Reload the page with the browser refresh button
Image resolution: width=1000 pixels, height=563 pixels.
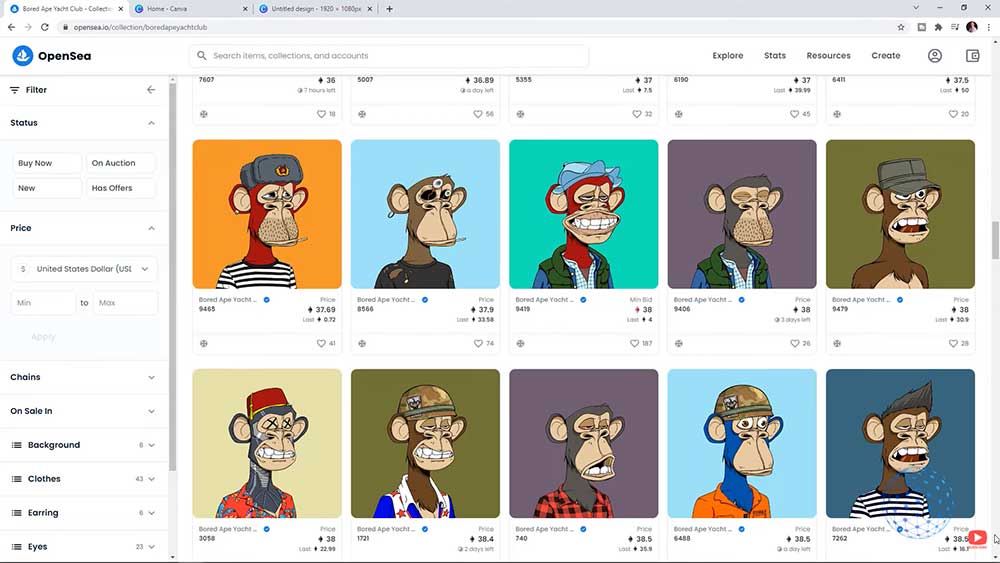coord(44,27)
